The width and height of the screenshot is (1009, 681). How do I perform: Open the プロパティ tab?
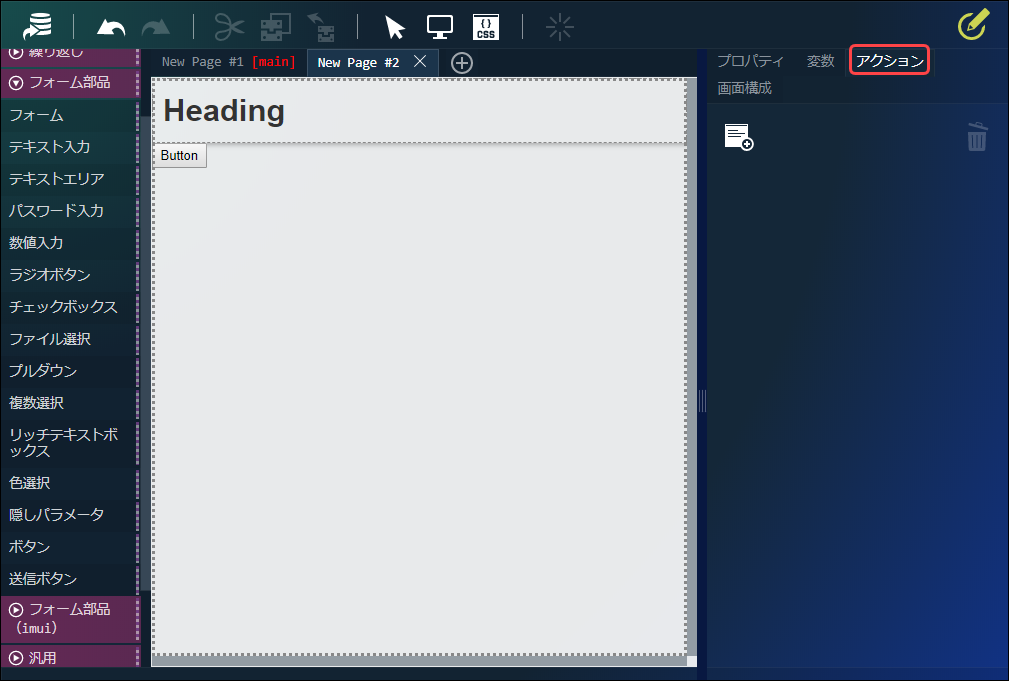pyautogui.click(x=750, y=61)
